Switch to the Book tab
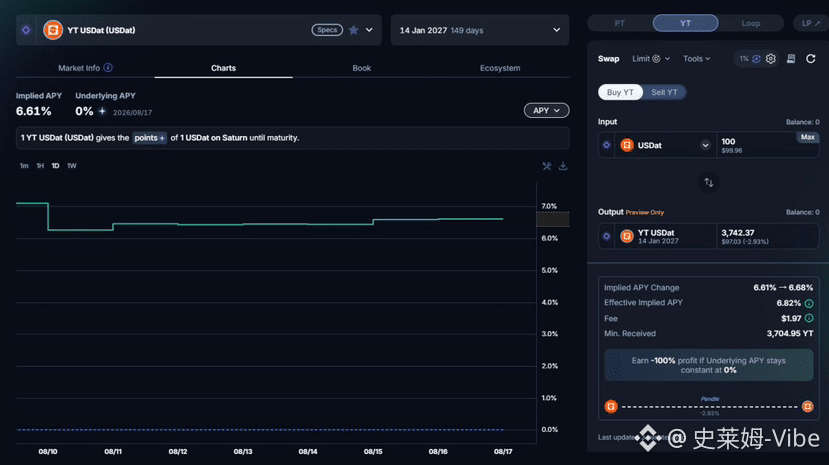This screenshot has width=829, height=465. click(x=362, y=68)
